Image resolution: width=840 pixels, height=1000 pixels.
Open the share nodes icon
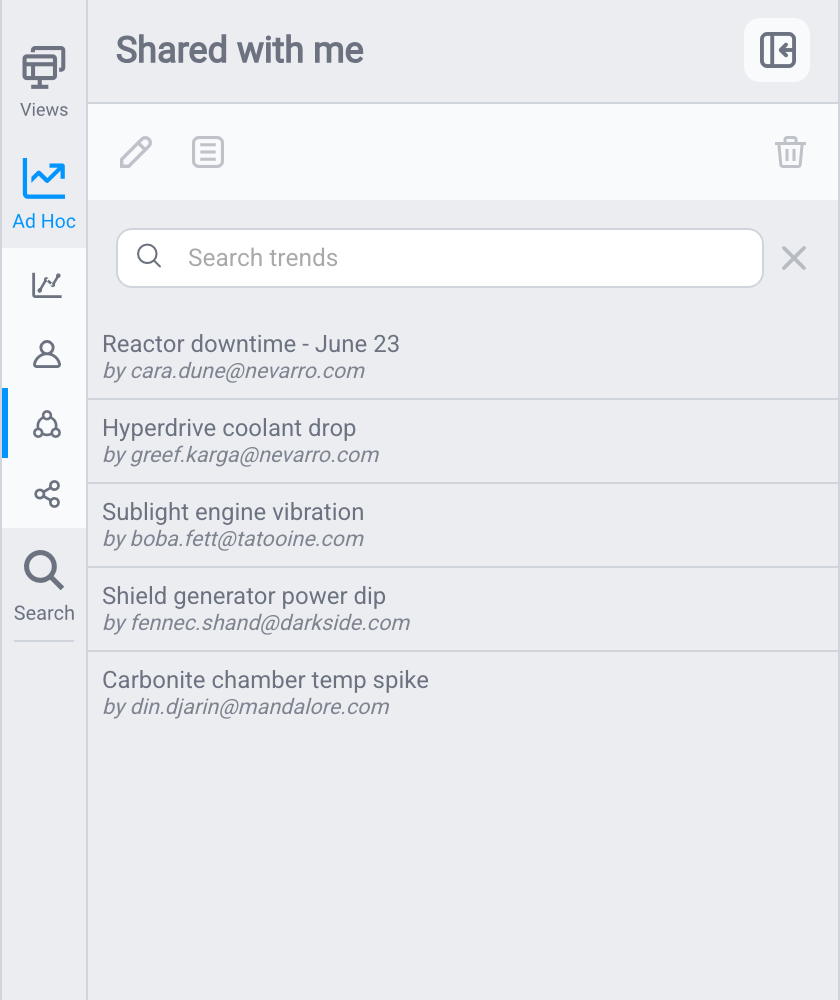(x=47, y=494)
